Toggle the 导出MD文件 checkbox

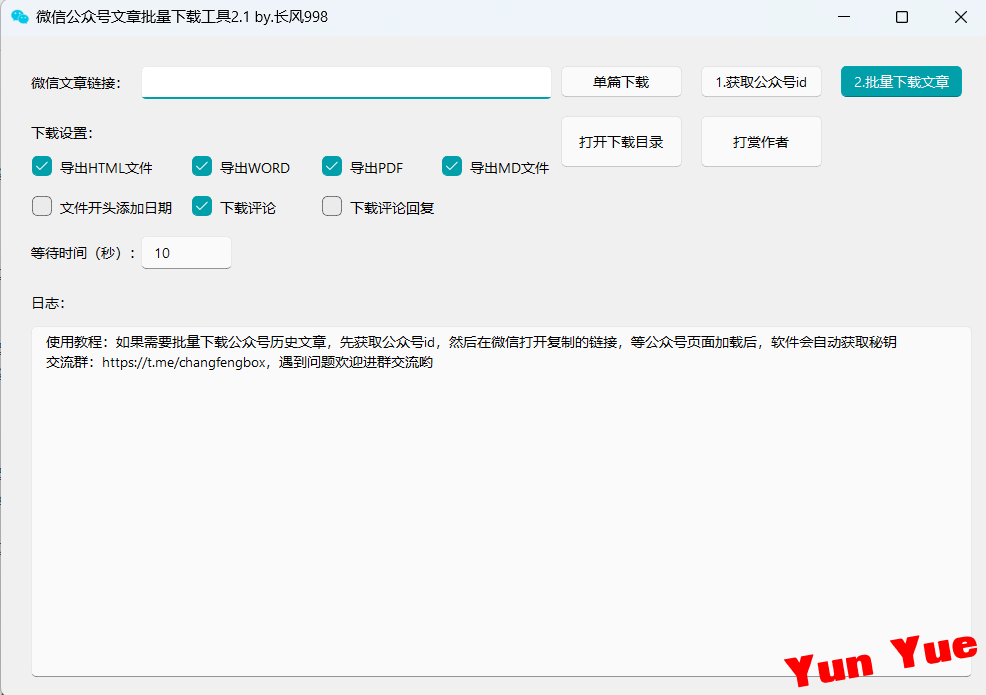click(x=452, y=167)
